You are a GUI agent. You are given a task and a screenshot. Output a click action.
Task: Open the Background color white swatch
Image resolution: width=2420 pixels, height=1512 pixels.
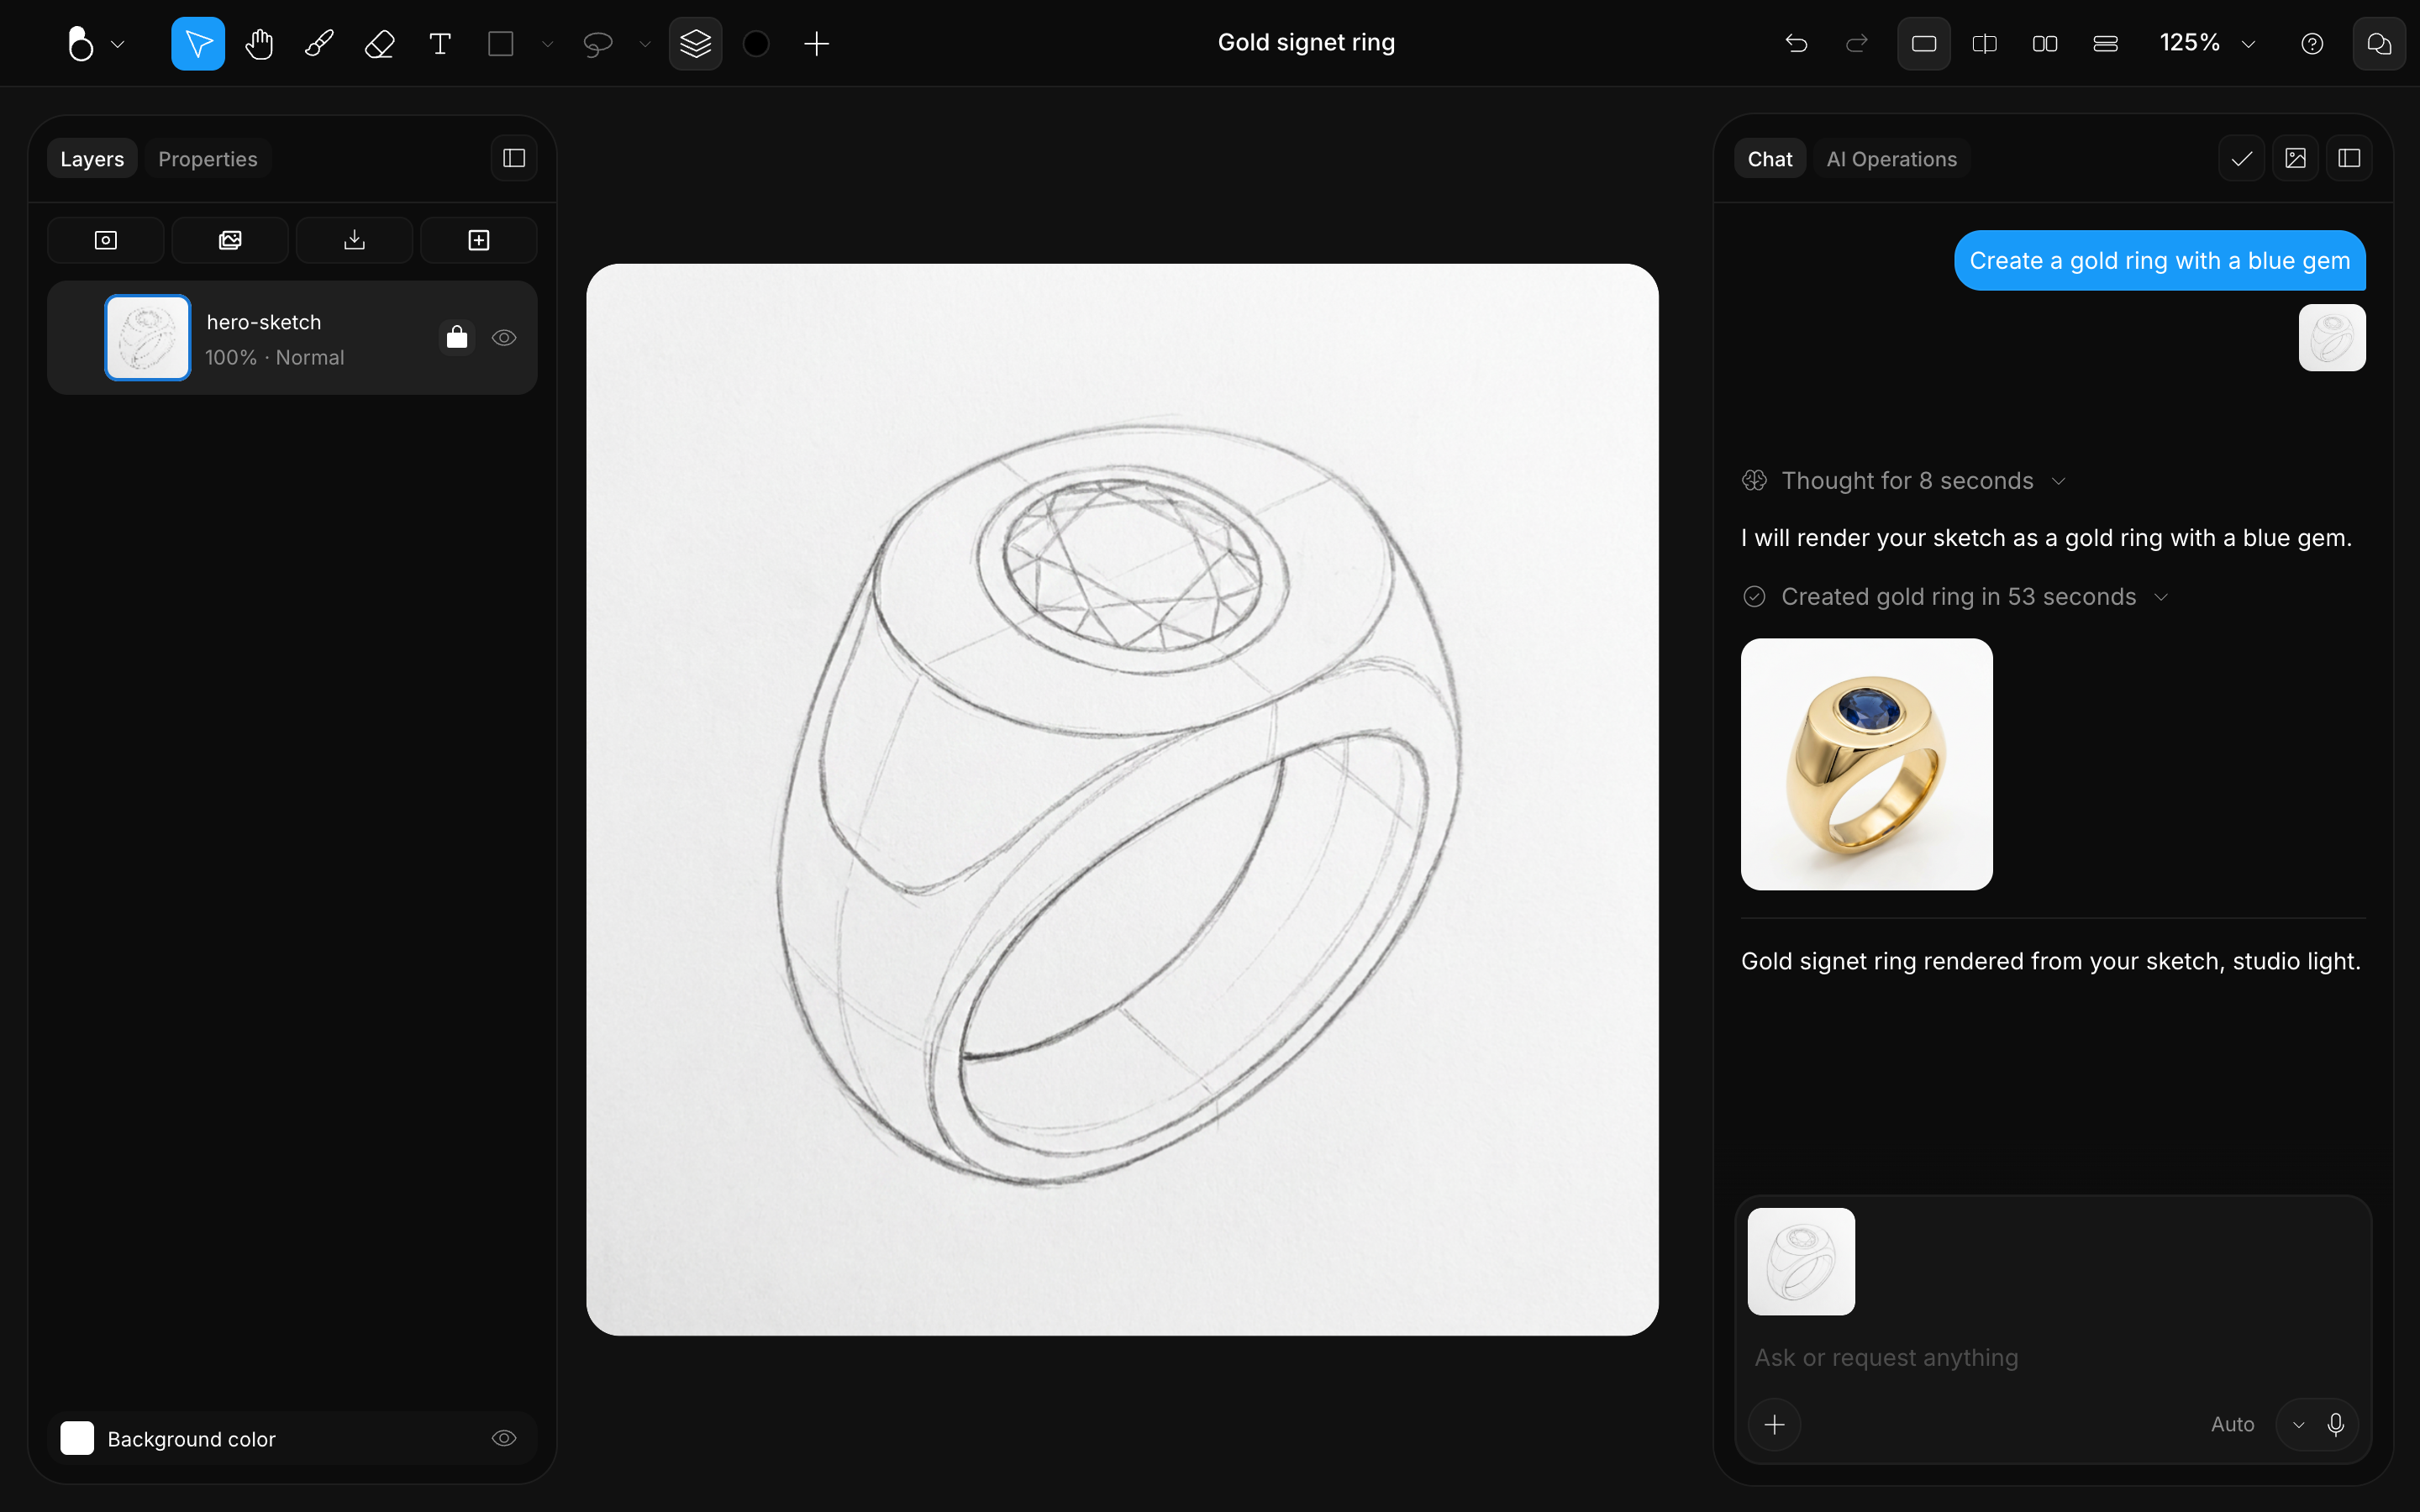(77, 1439)
